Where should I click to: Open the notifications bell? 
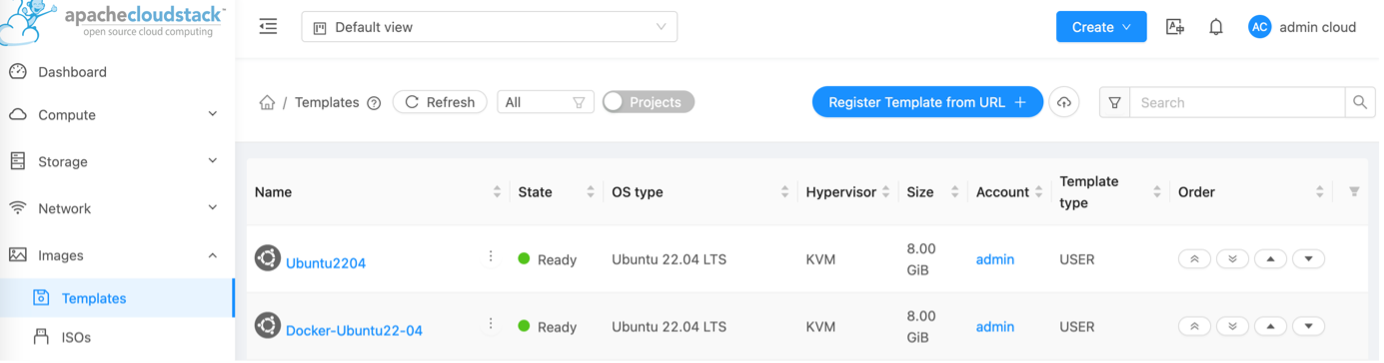coord(1216,27)
